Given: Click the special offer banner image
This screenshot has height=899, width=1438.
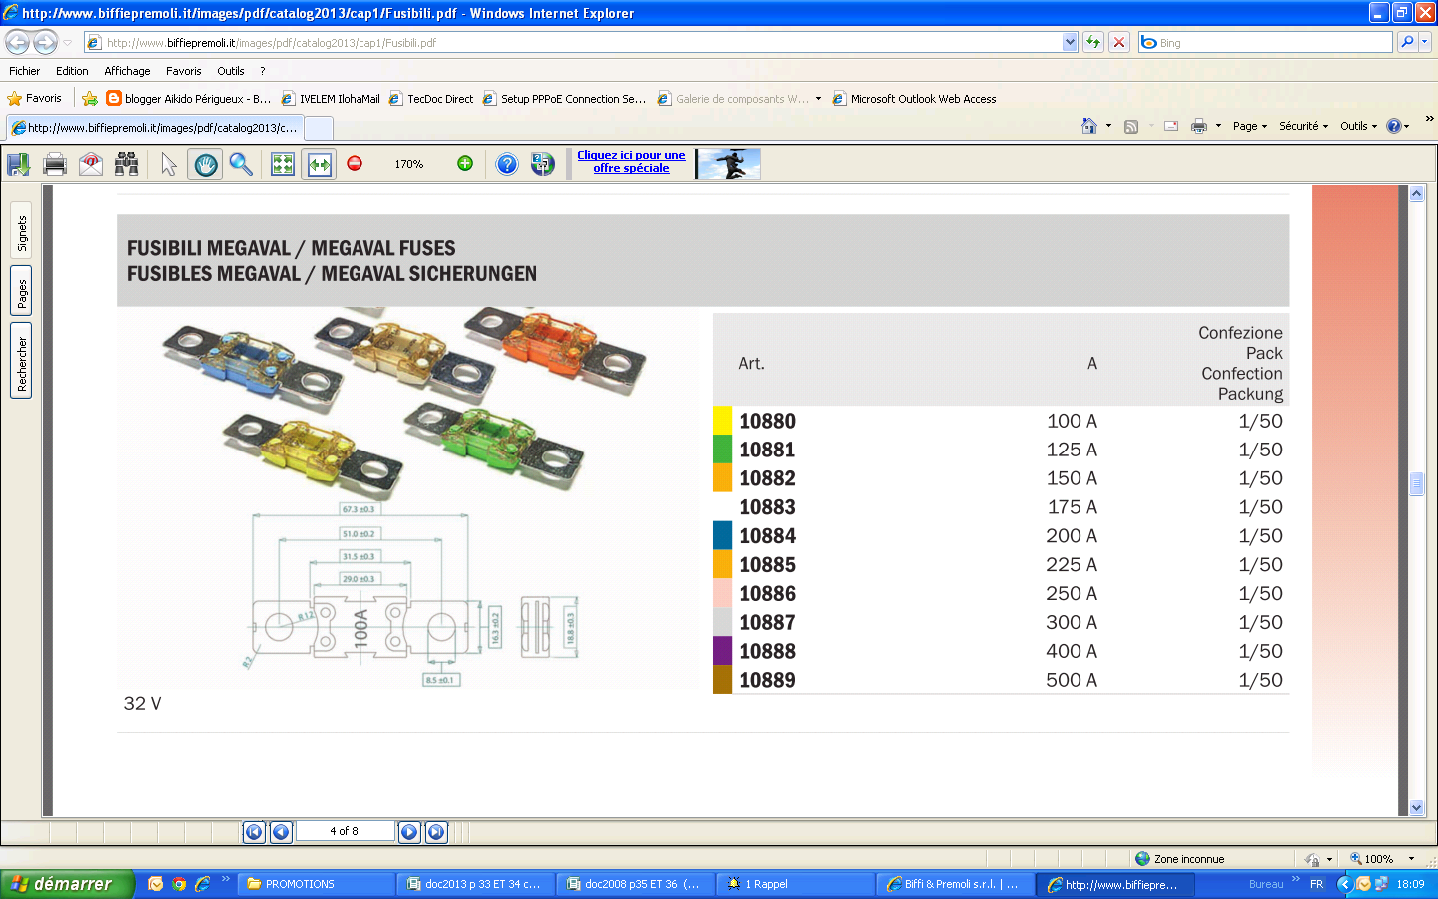Looking at the screenshot, I should [x=728, y=164].
